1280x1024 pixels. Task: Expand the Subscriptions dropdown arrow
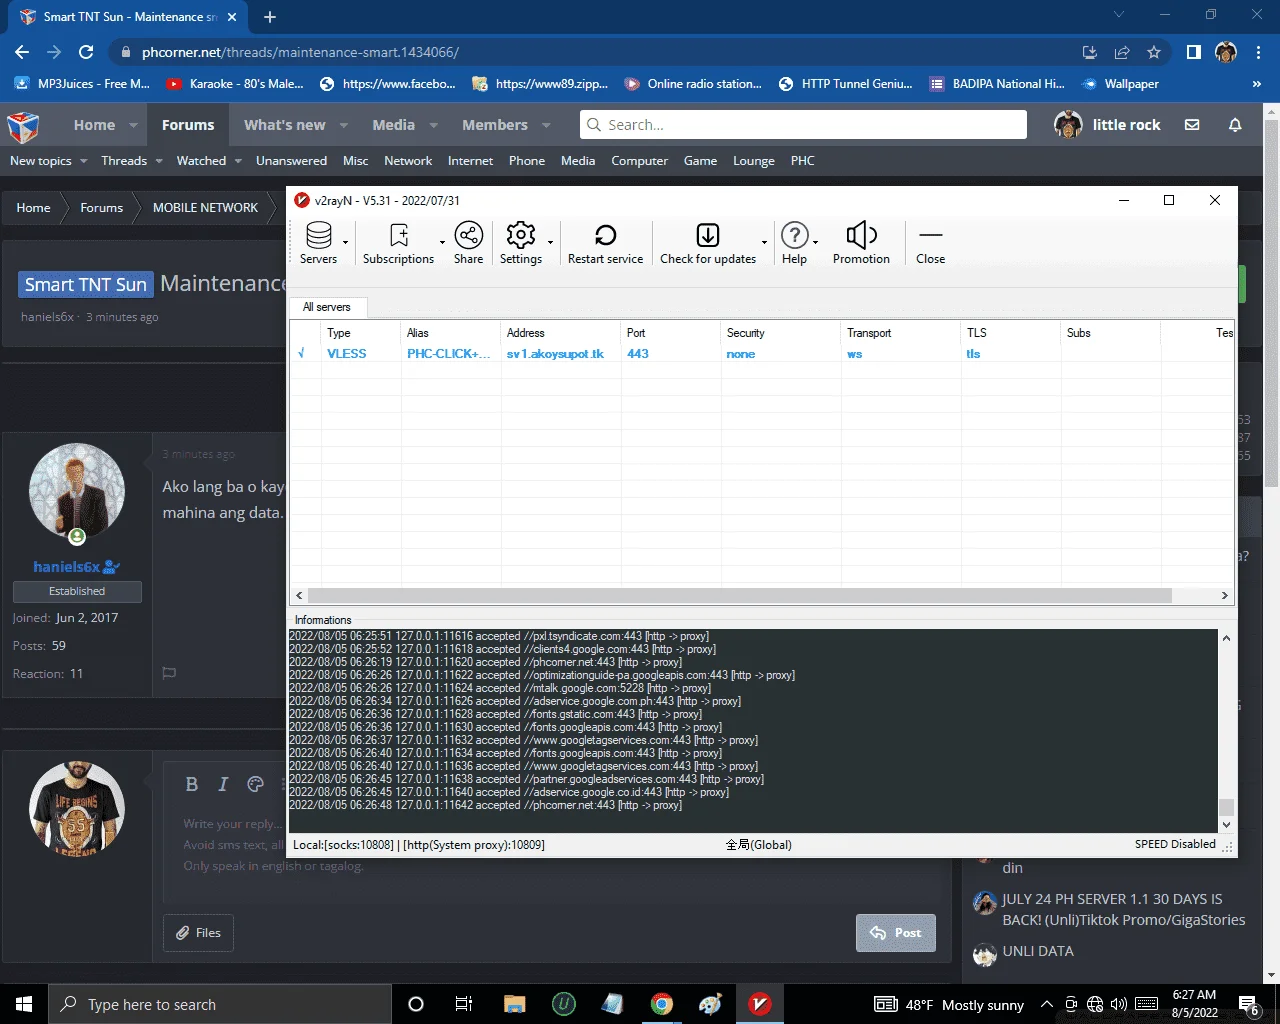(x=442, y=243)
